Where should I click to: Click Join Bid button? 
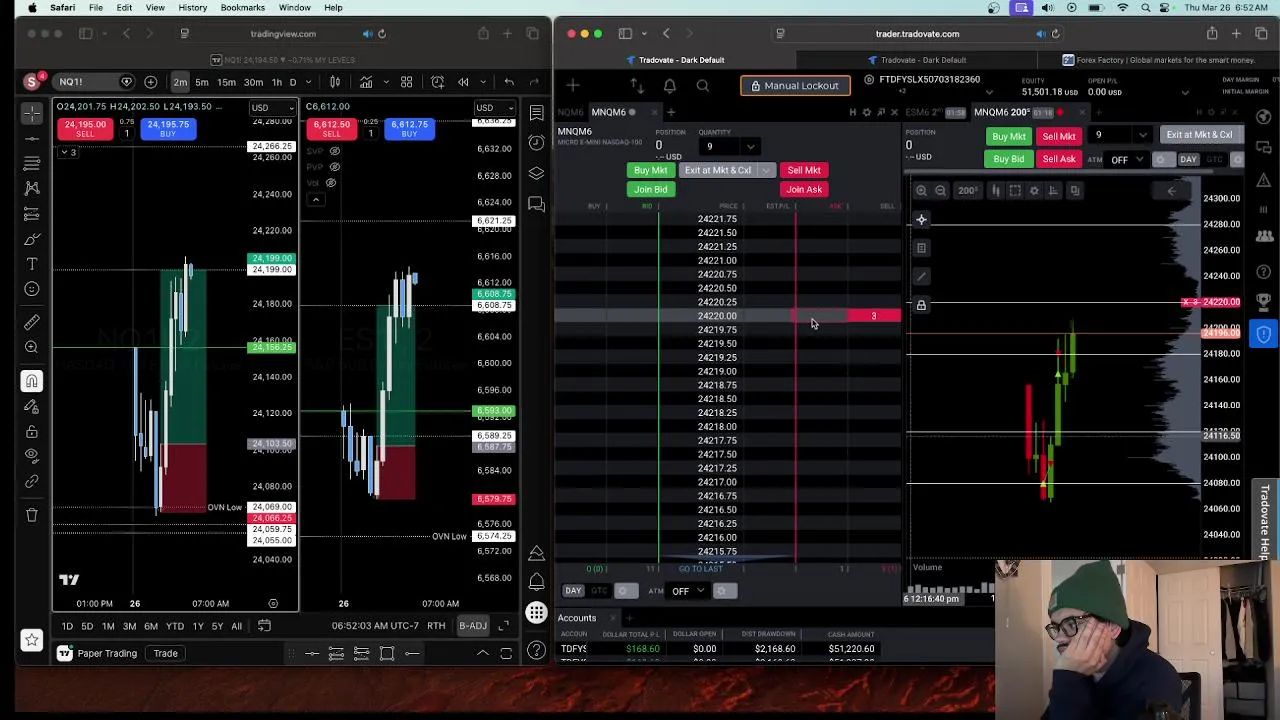[650, 190]
